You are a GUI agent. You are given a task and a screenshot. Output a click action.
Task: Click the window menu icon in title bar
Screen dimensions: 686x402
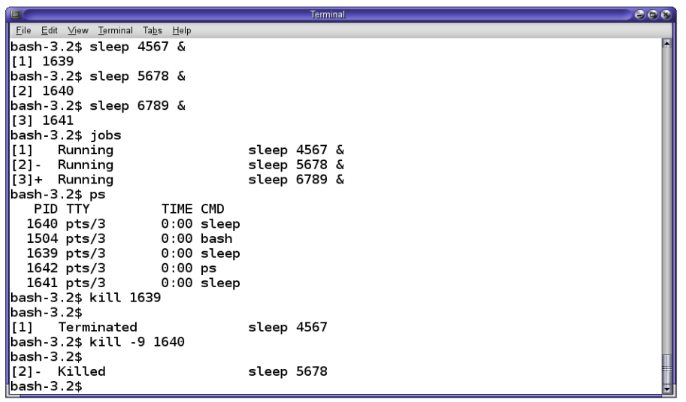click(11, 12)
